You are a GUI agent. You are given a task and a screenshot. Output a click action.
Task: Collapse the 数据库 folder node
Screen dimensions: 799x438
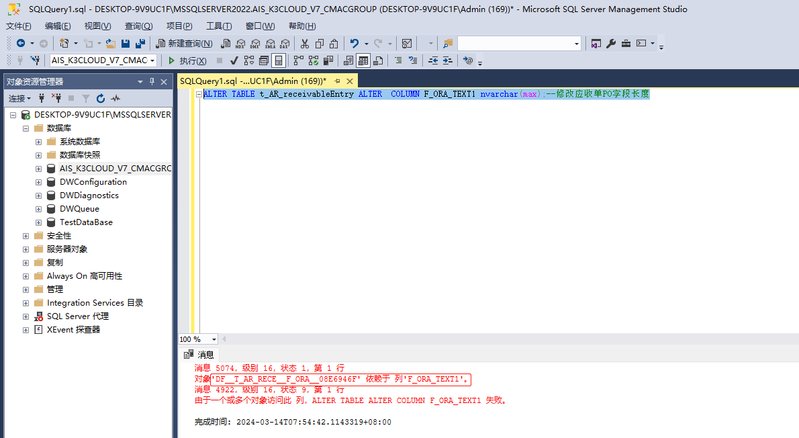[x=25, y=128]
